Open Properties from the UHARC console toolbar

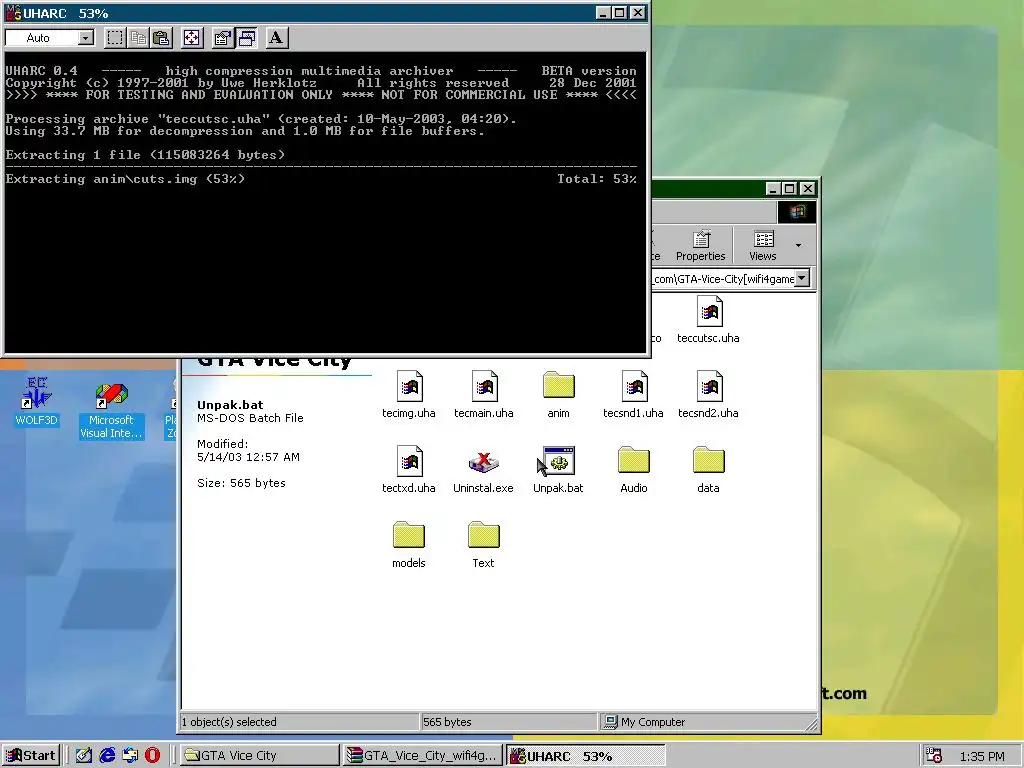coord(223,38)
